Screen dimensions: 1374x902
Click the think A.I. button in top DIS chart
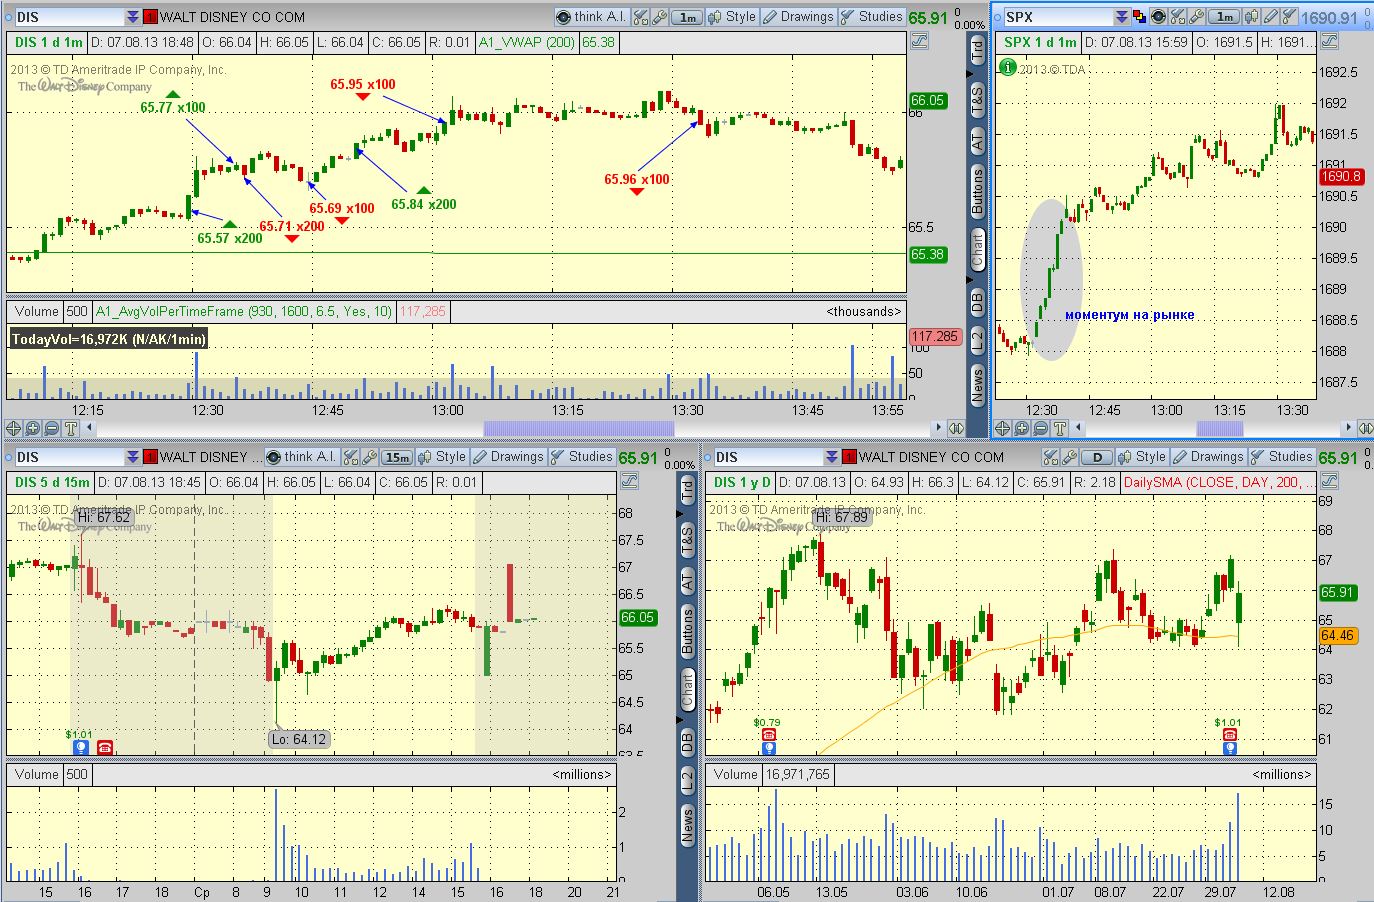[591, 17]
